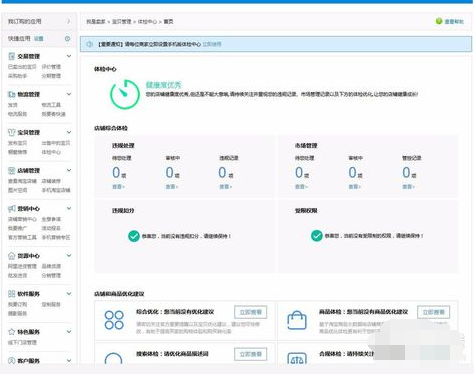Click the green help icon at top right

439,21
